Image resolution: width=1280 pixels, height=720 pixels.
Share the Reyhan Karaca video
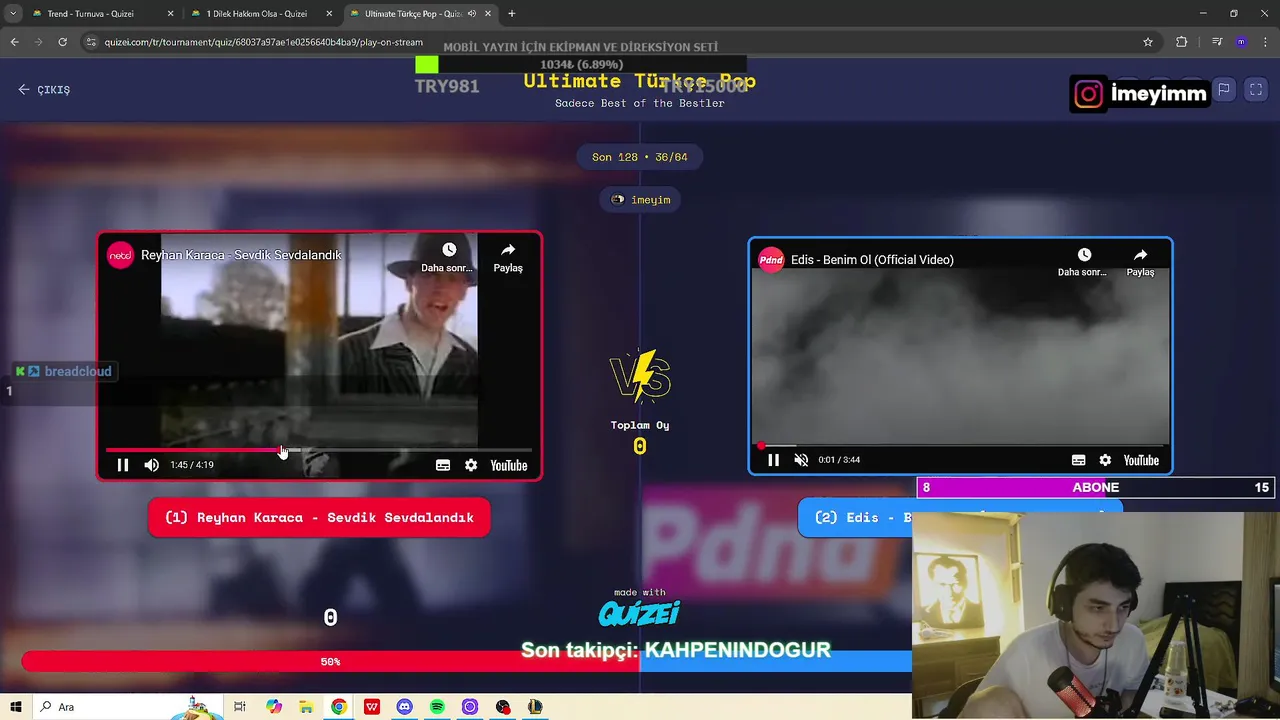[508, 256]
